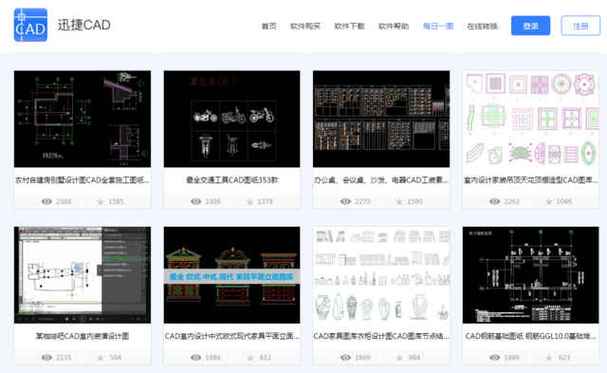Click the eye views icon on rebar card
The height and width of the screenshot is (373, 607).
tap(495, 357)
